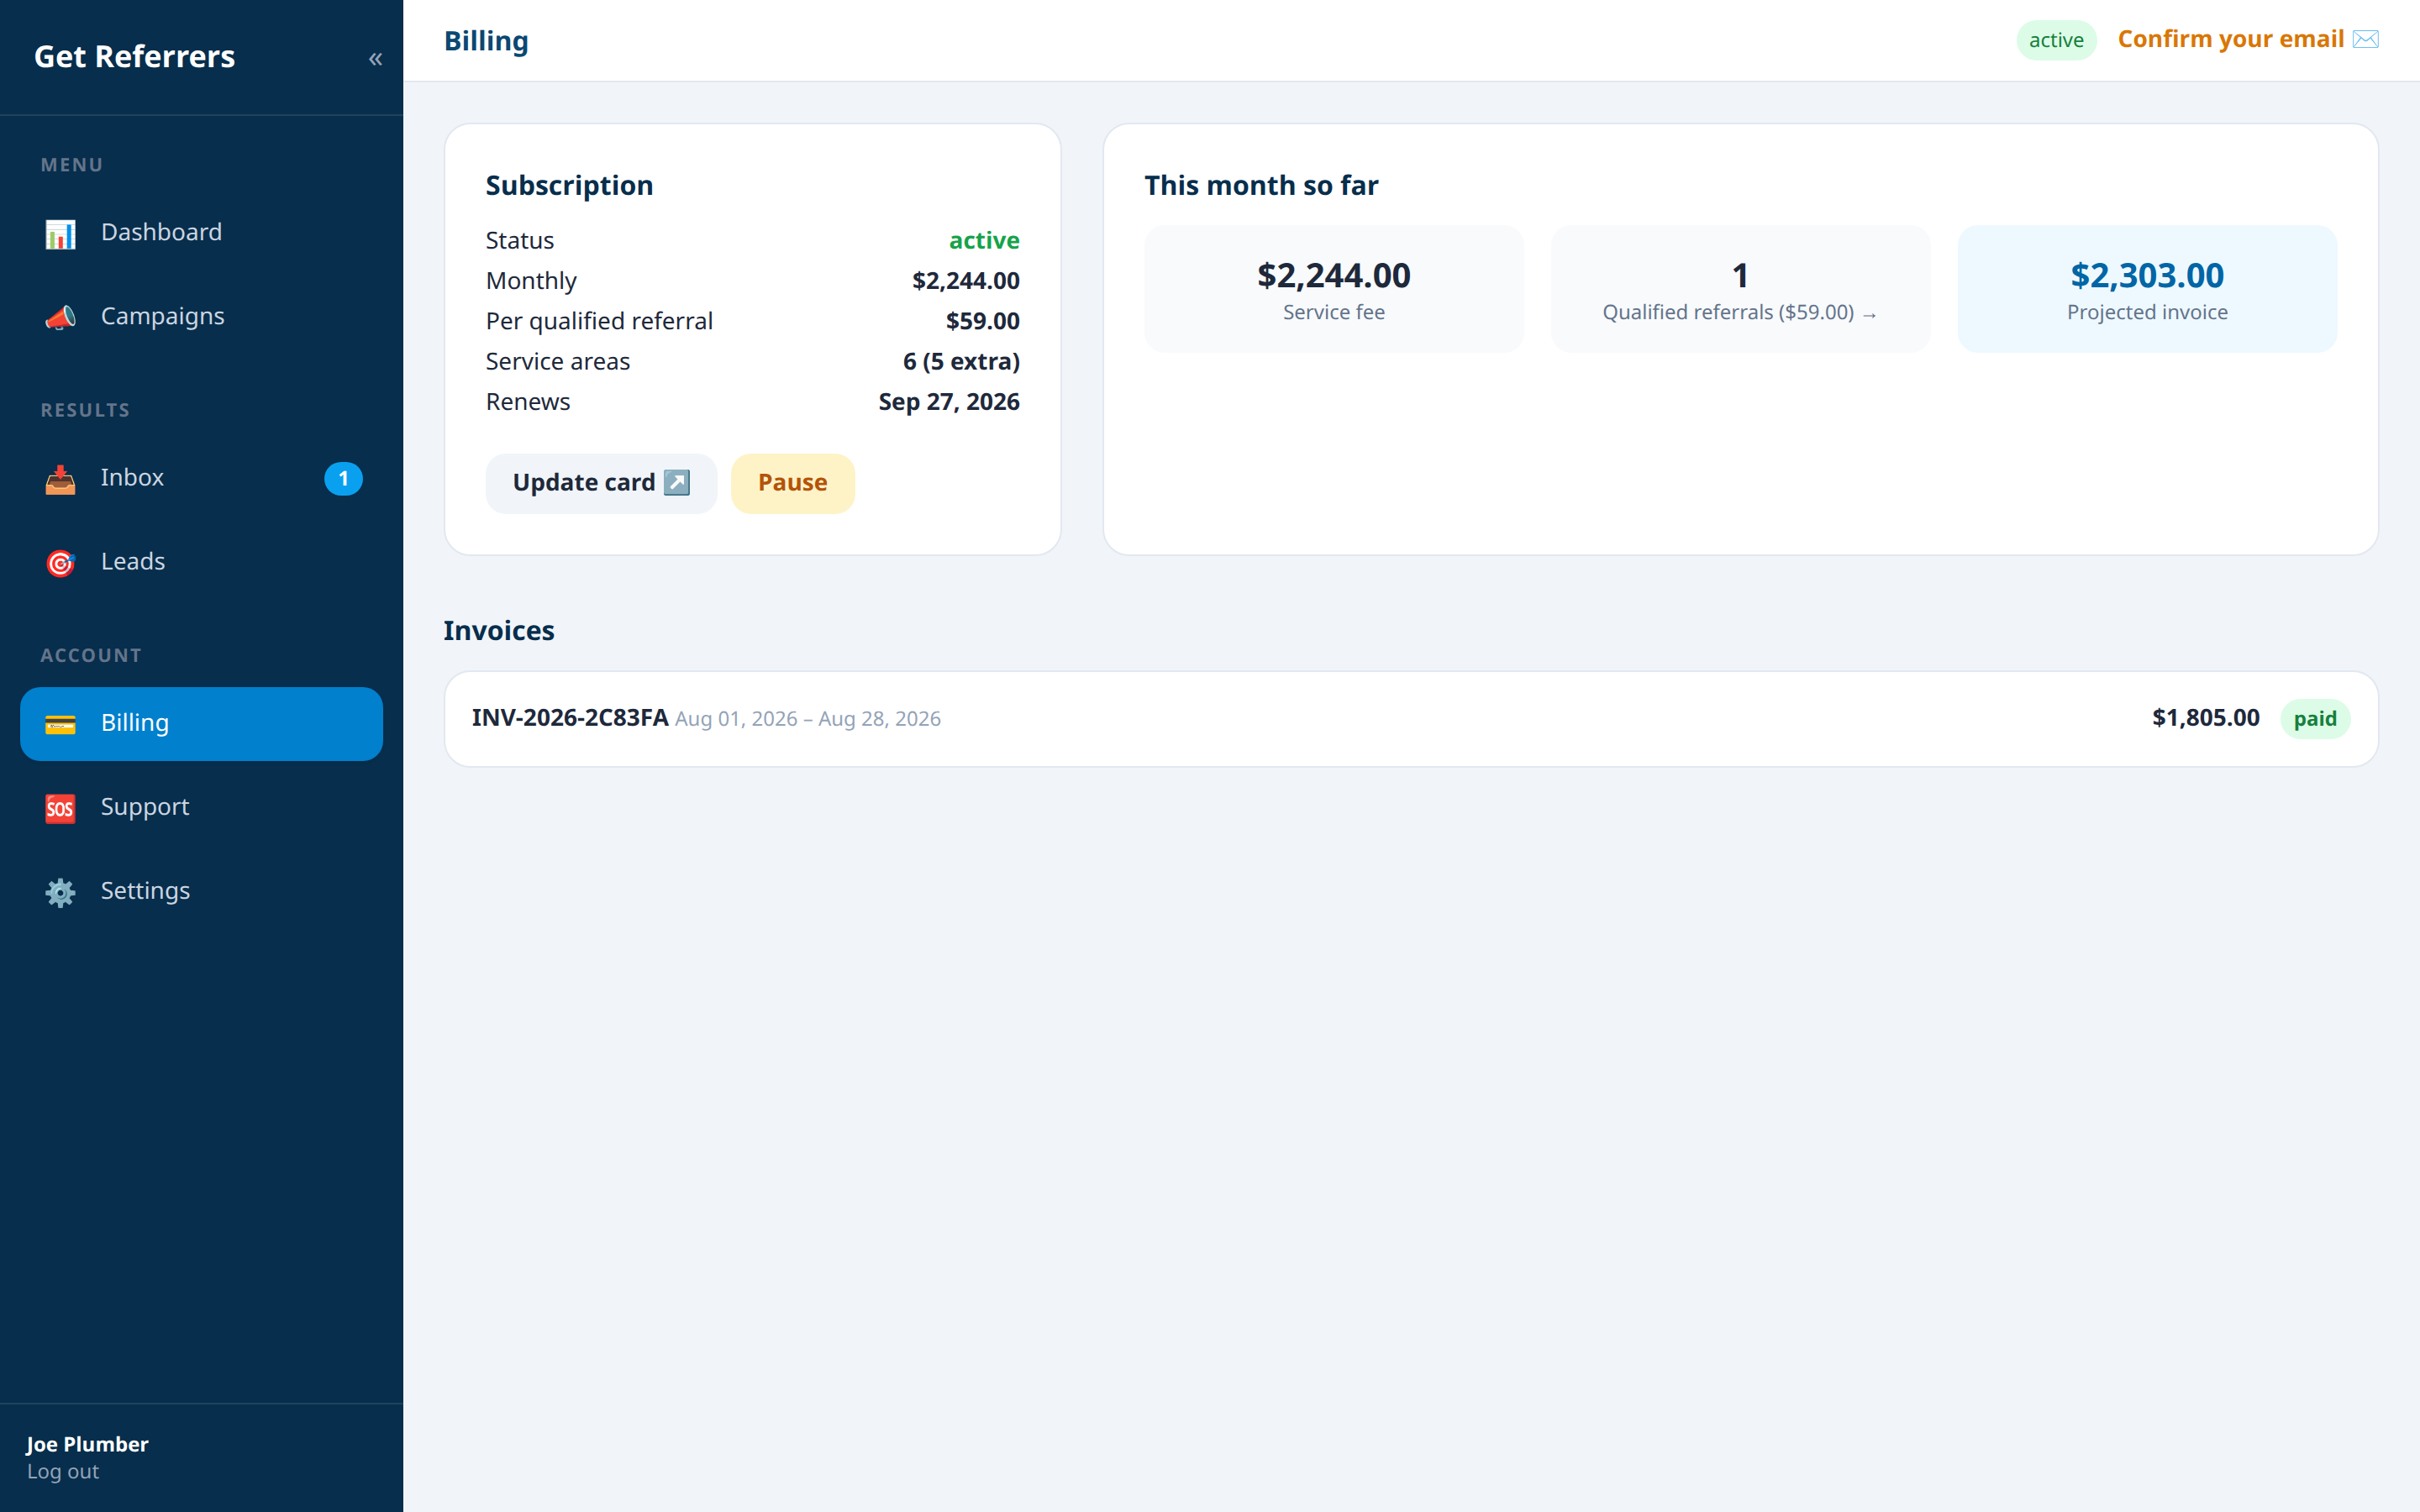Click the envelope icon beside Confirm your email
2420x1512 pixels.
point(2366,39)
